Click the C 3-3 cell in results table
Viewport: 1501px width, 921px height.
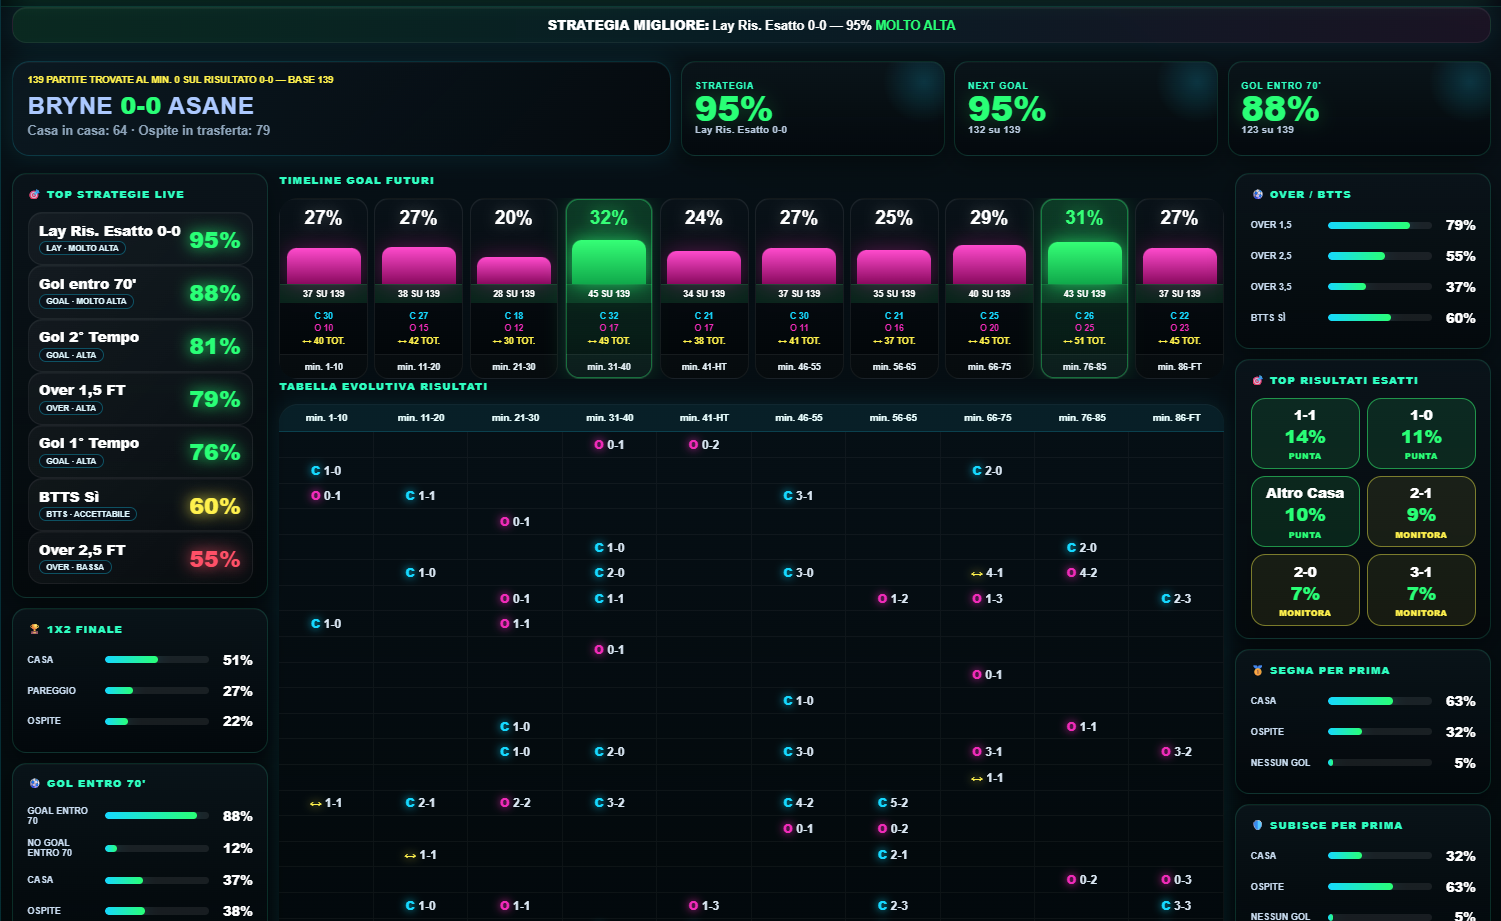pos(1176,906)
